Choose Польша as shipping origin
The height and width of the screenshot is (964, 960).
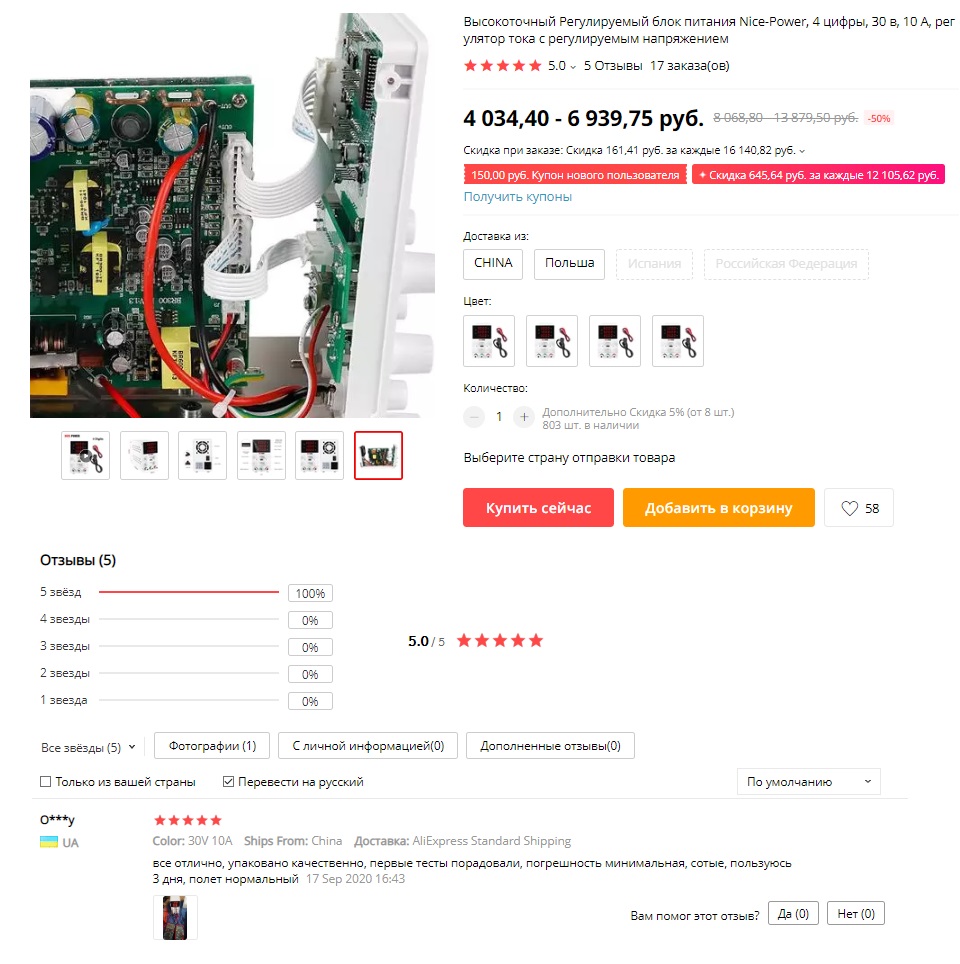569,264
